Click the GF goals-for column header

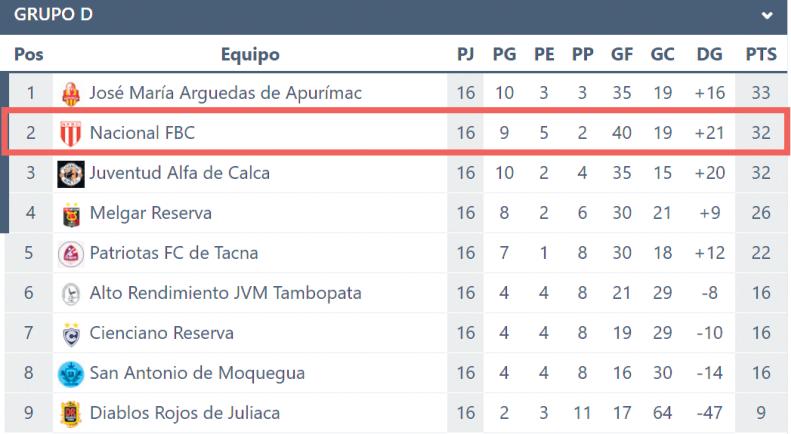point(622,54)
